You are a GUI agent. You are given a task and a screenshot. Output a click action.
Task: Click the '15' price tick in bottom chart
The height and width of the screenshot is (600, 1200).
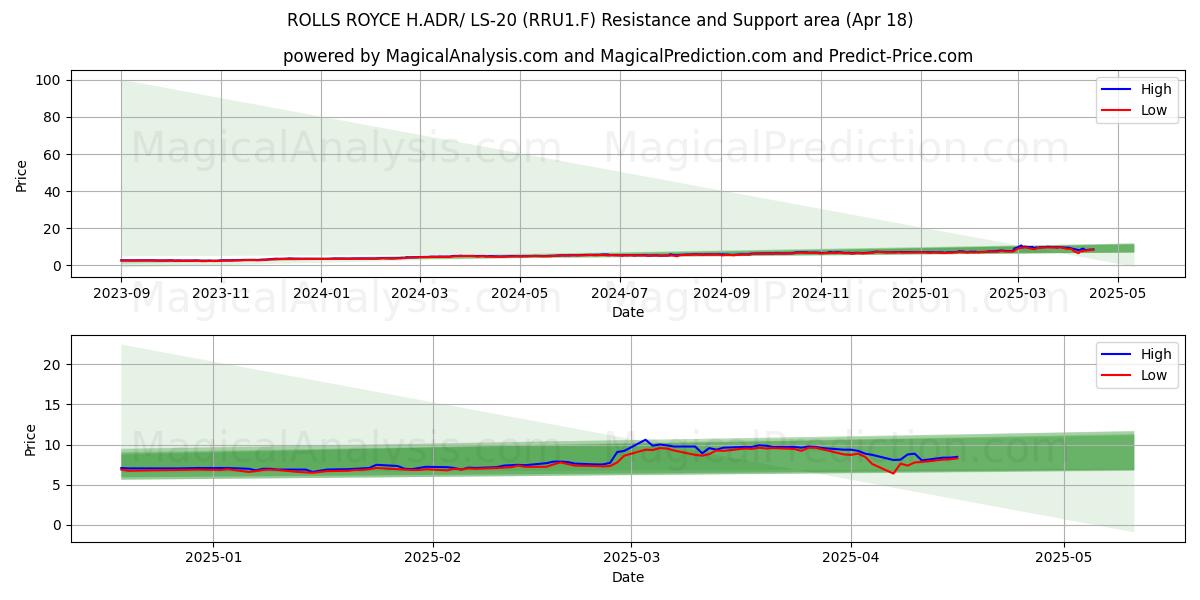point(55,405)
